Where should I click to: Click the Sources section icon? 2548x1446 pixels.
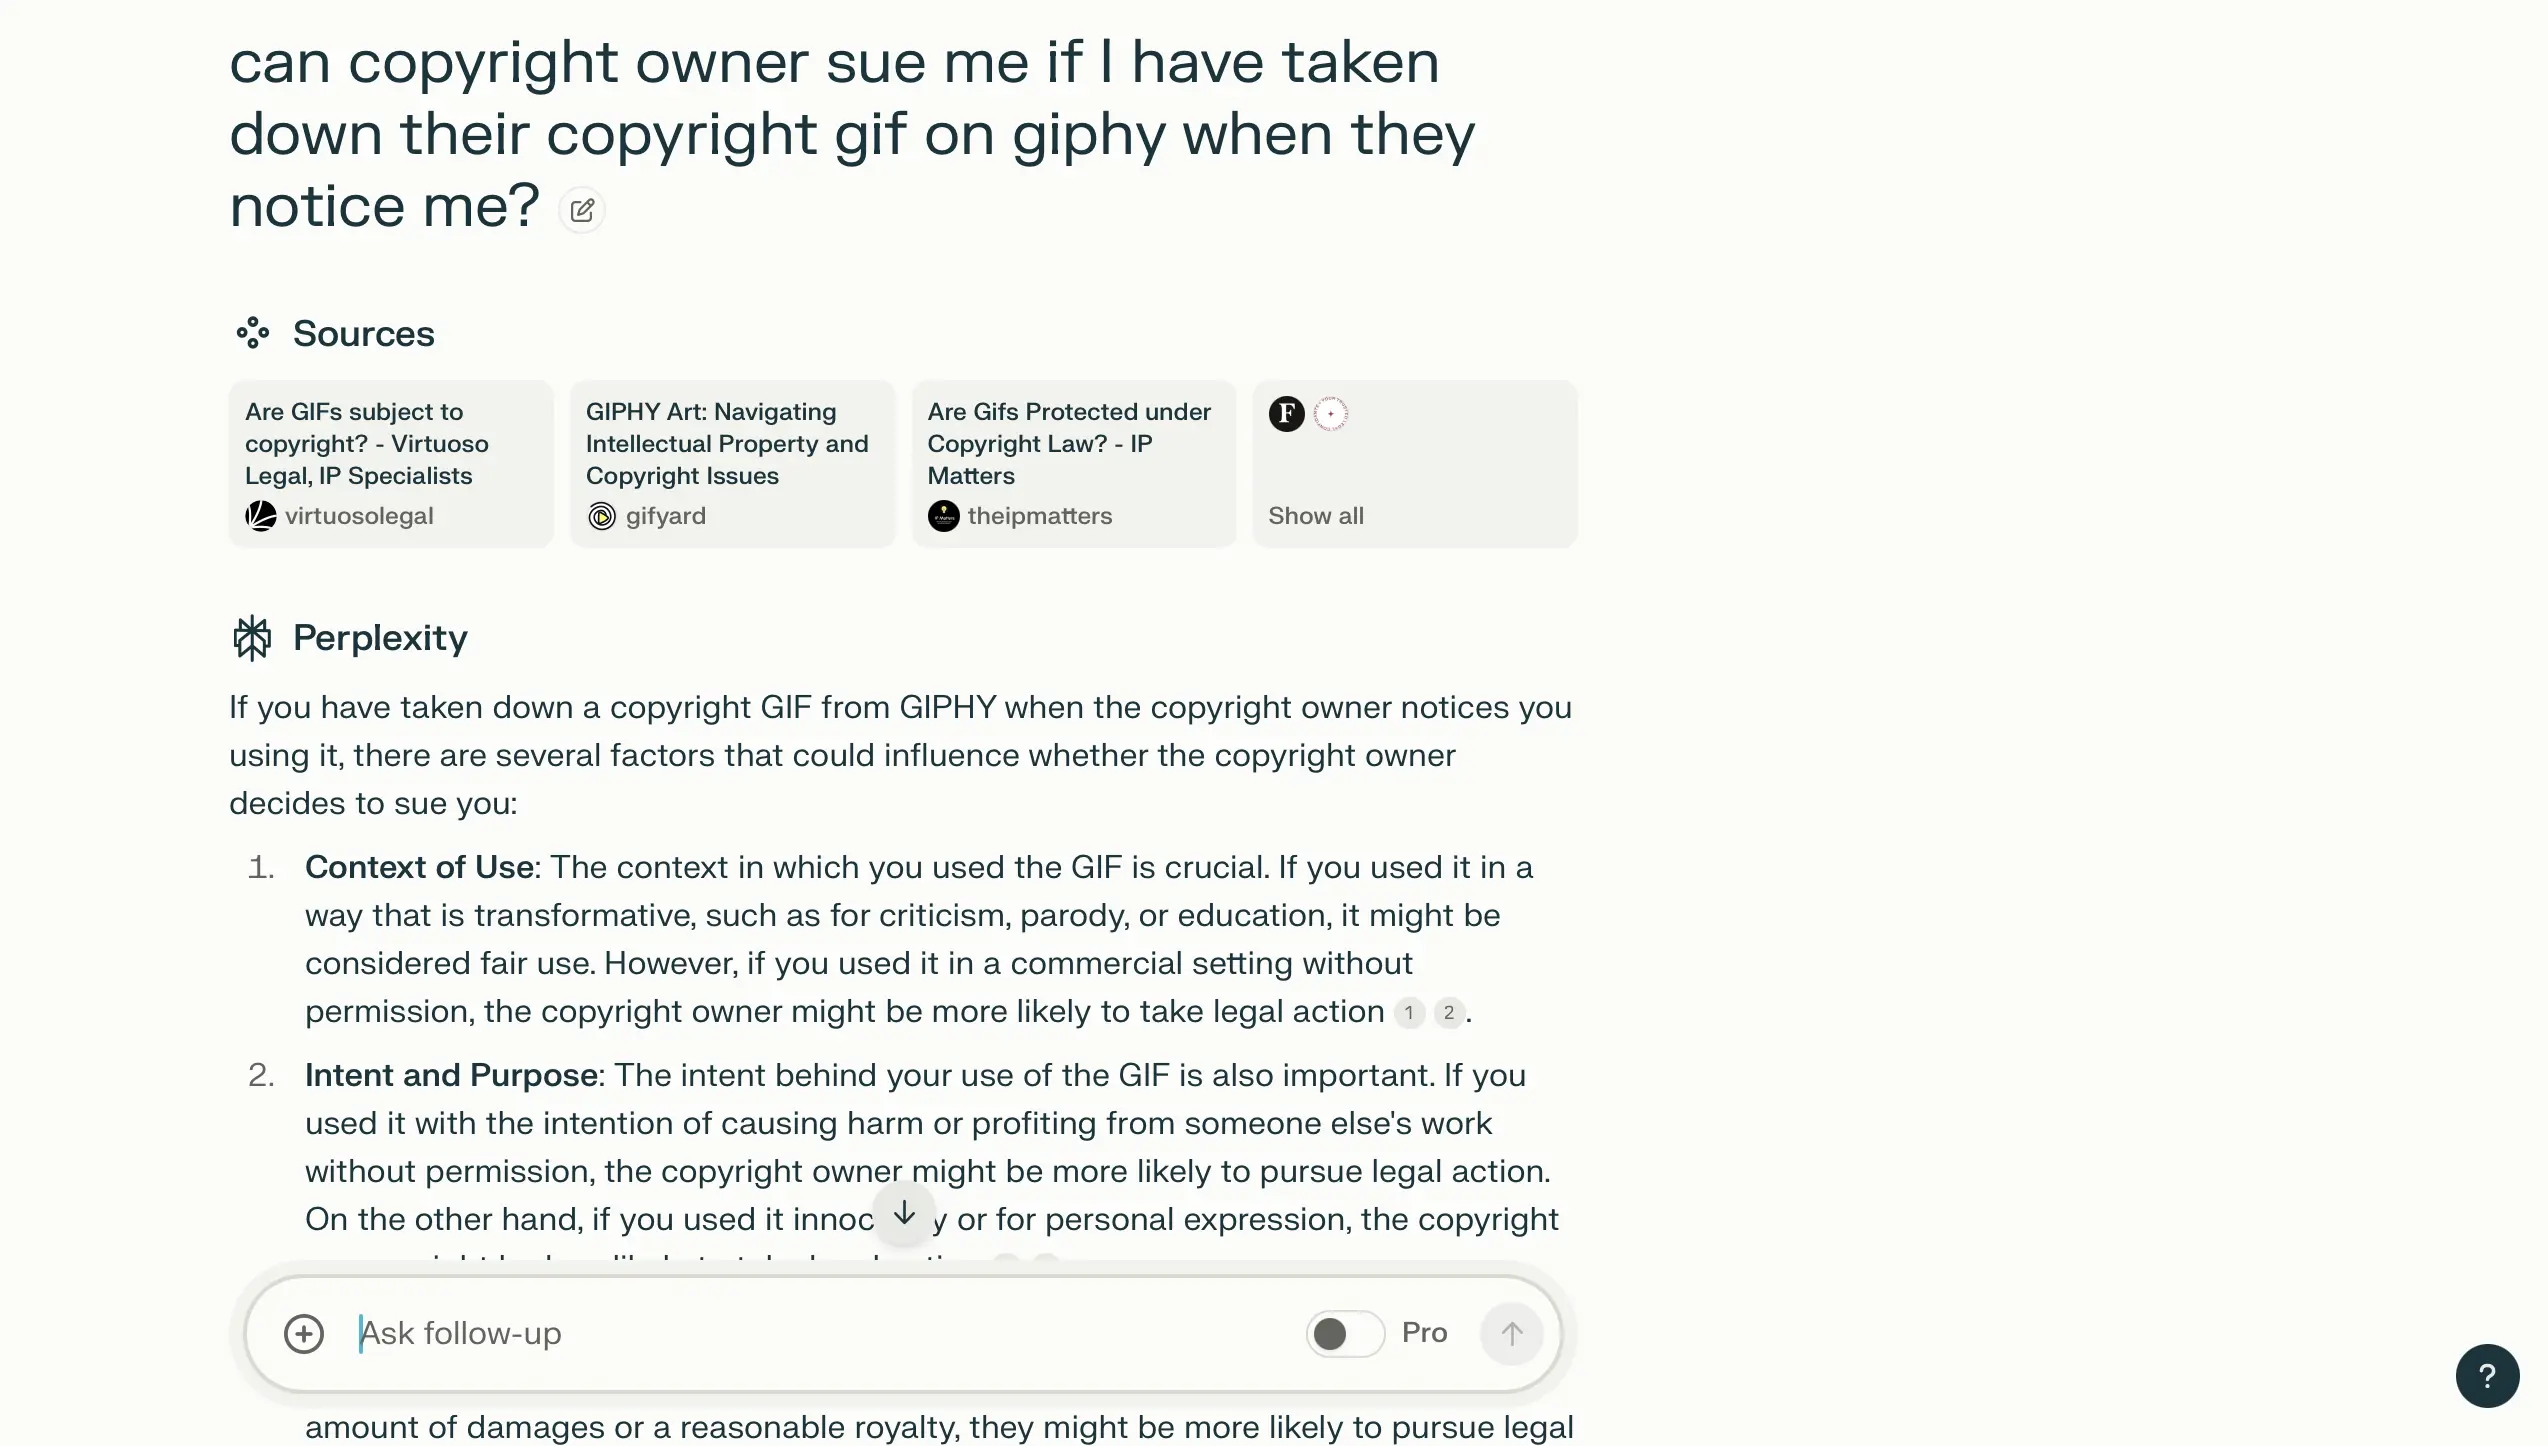pyautogui.click(x=252, y=333)
